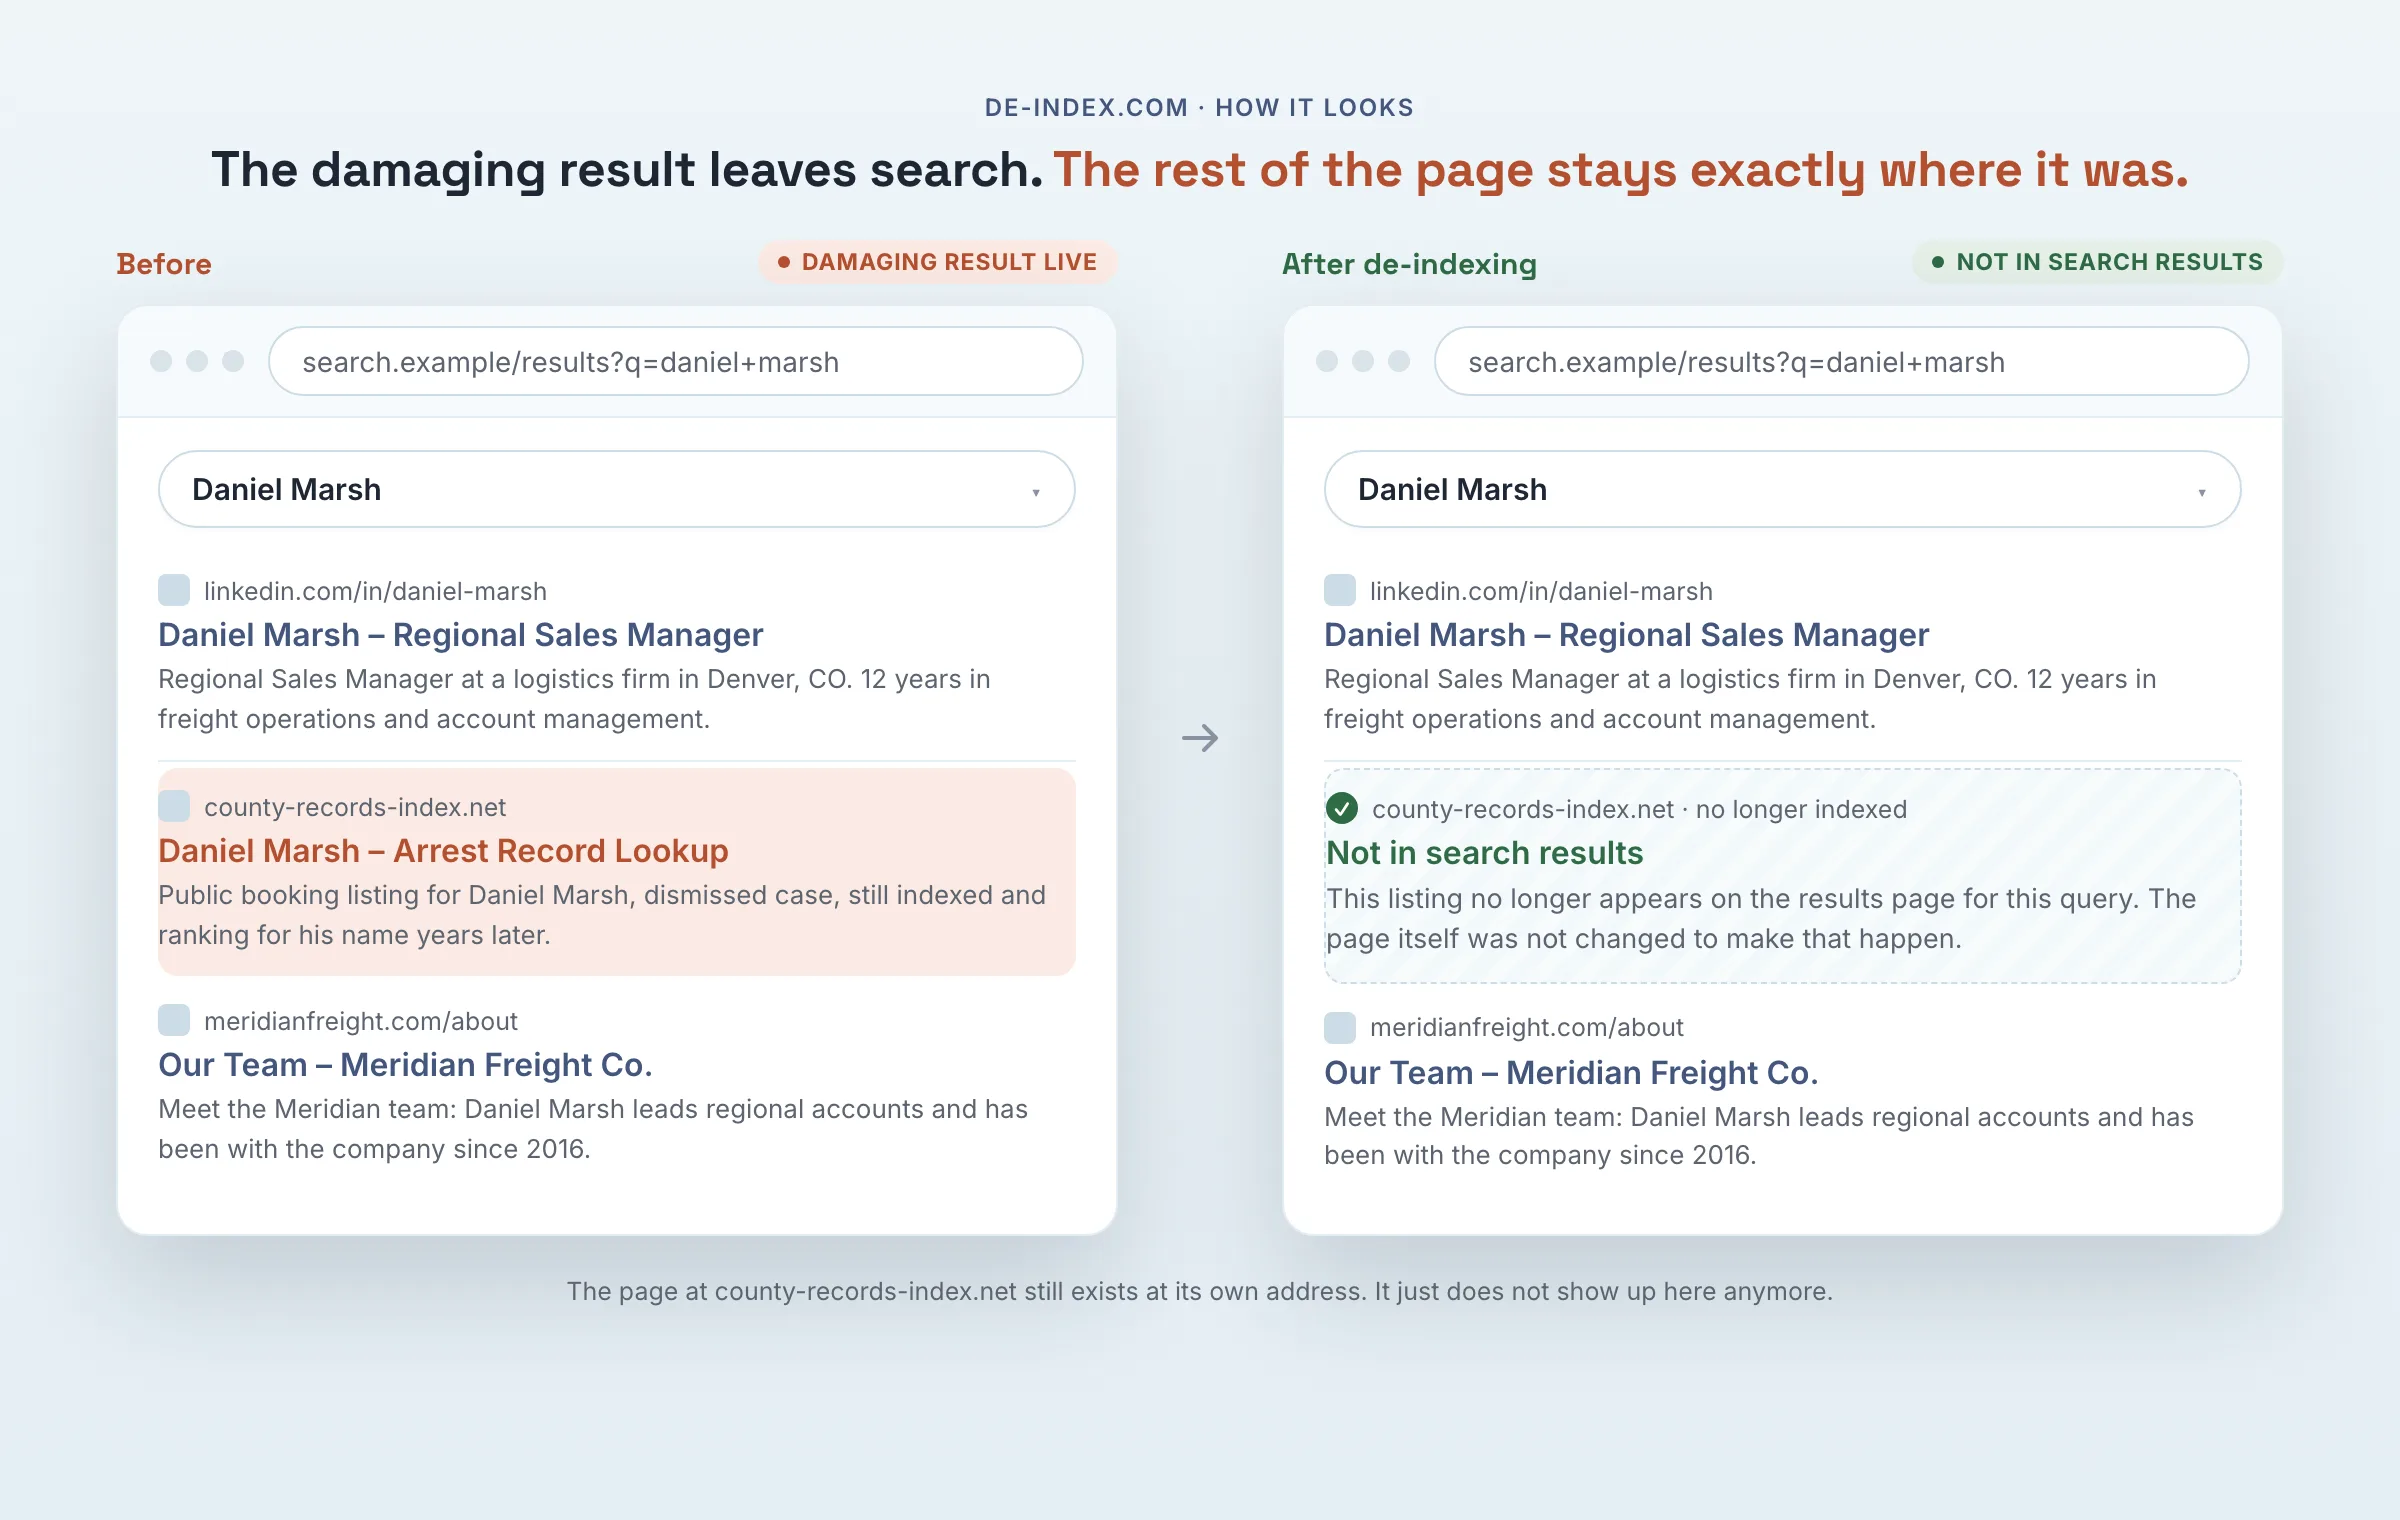
Task: Click 'DE-INDEX.COM · HOW IT LOOKS' header text
Action: tap(1199, 107)
